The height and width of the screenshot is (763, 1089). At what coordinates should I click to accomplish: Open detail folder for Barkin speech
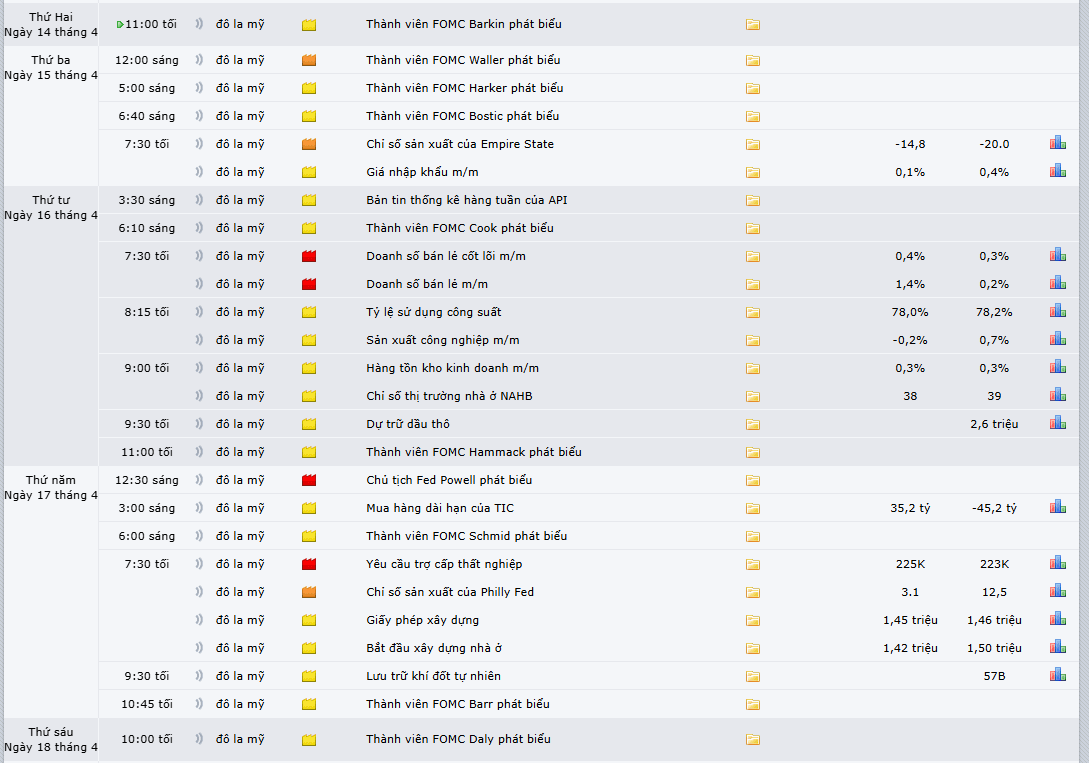click(x=753, y=24)
